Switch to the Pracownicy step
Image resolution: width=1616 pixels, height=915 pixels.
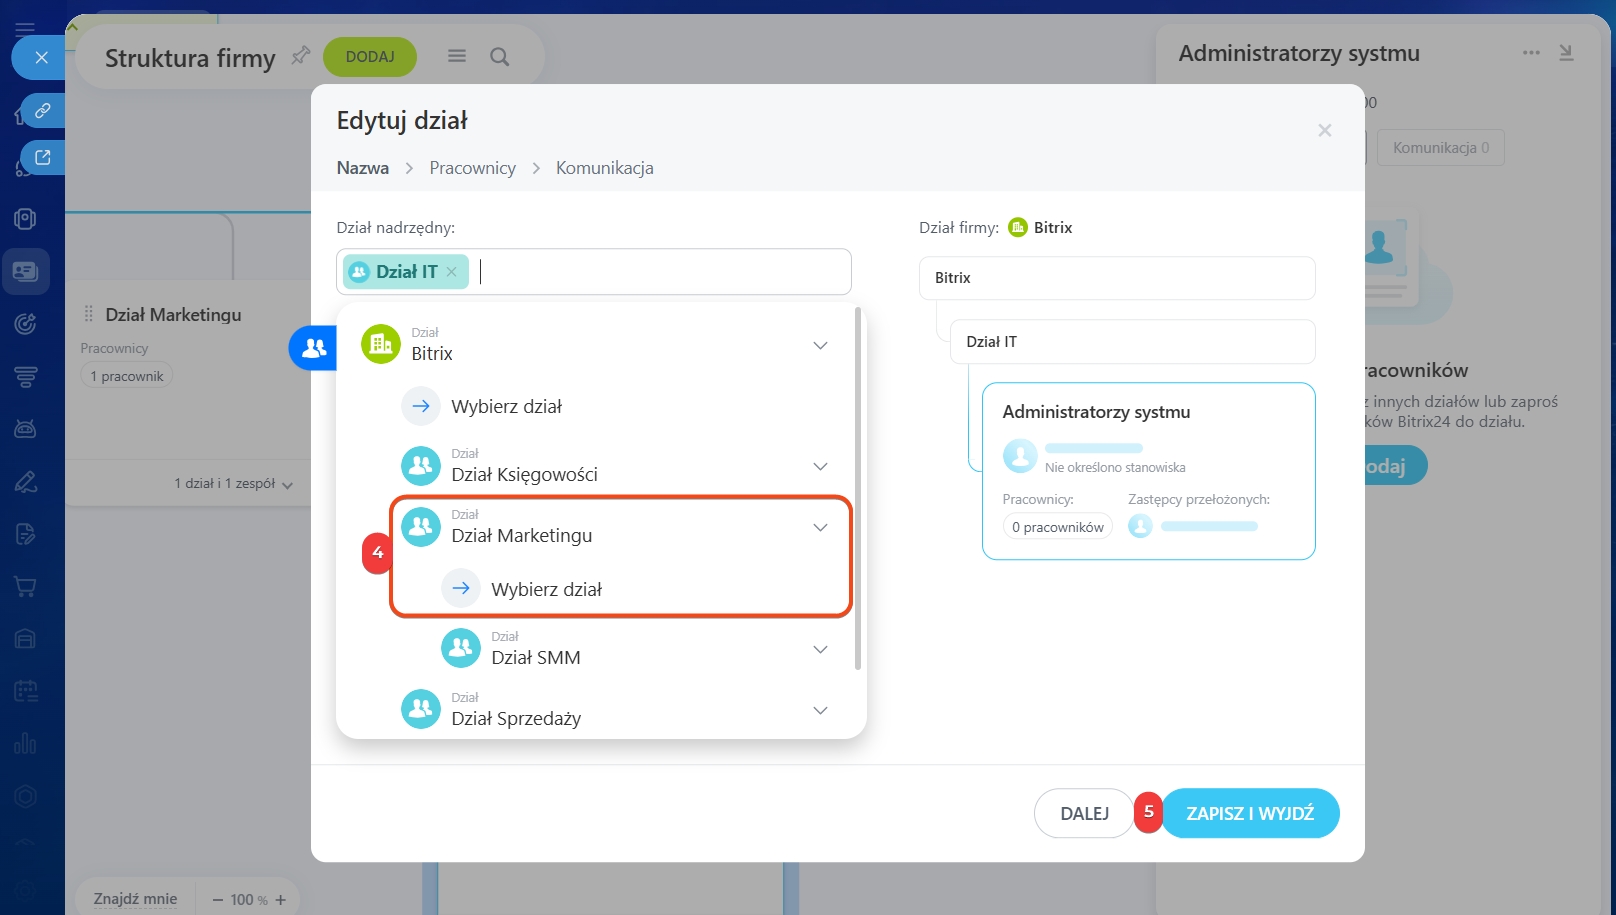click(x=472, y=168)
